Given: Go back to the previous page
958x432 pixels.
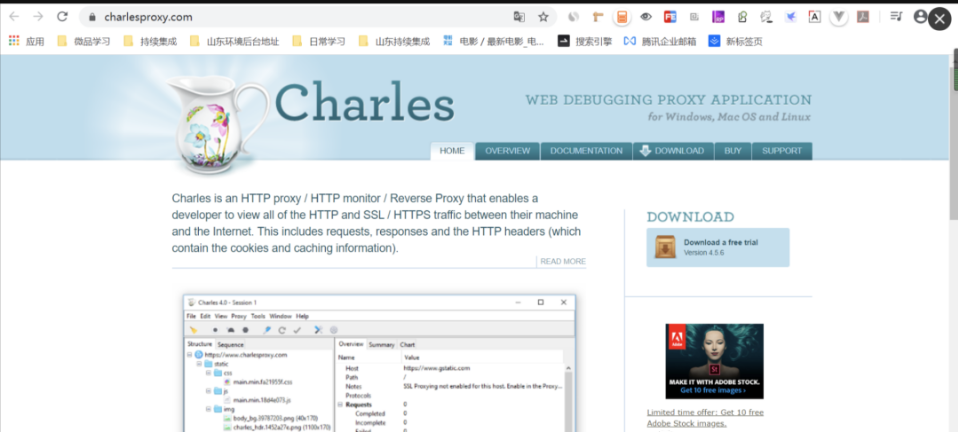Looking at the screenshot, I should [14, 16].
